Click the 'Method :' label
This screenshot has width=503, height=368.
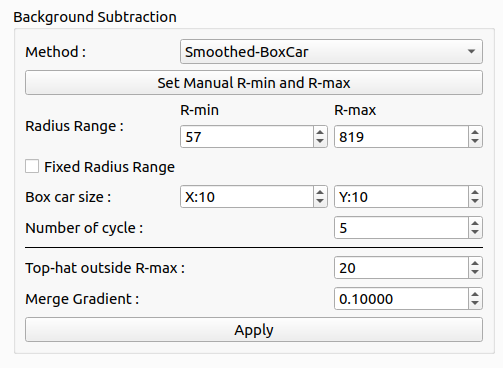[56, 52]
